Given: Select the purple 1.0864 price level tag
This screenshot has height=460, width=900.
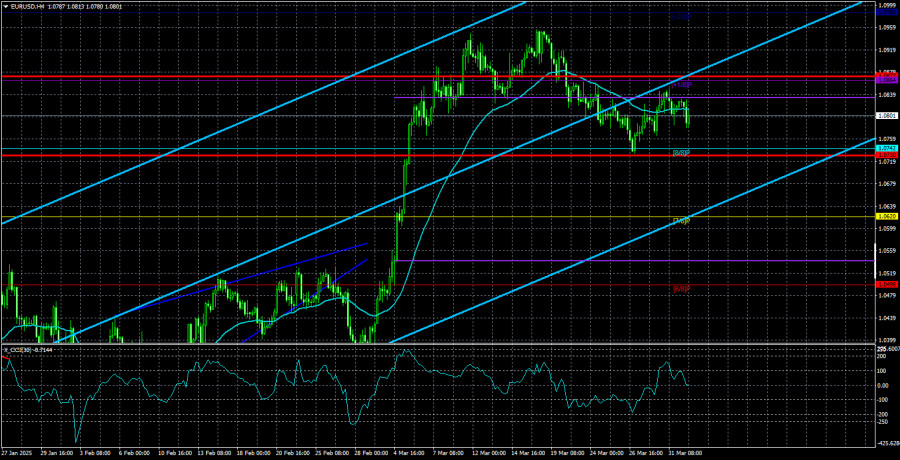Looking at the screenshot, I should coord(887,80).
